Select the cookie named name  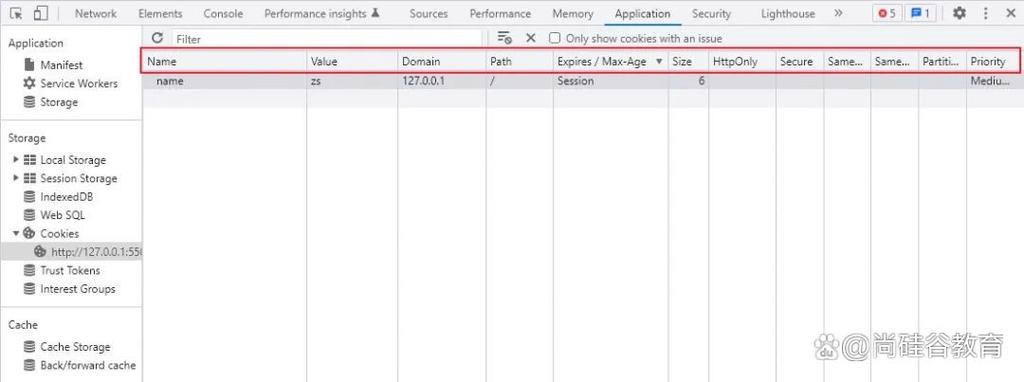click(225, 82)
